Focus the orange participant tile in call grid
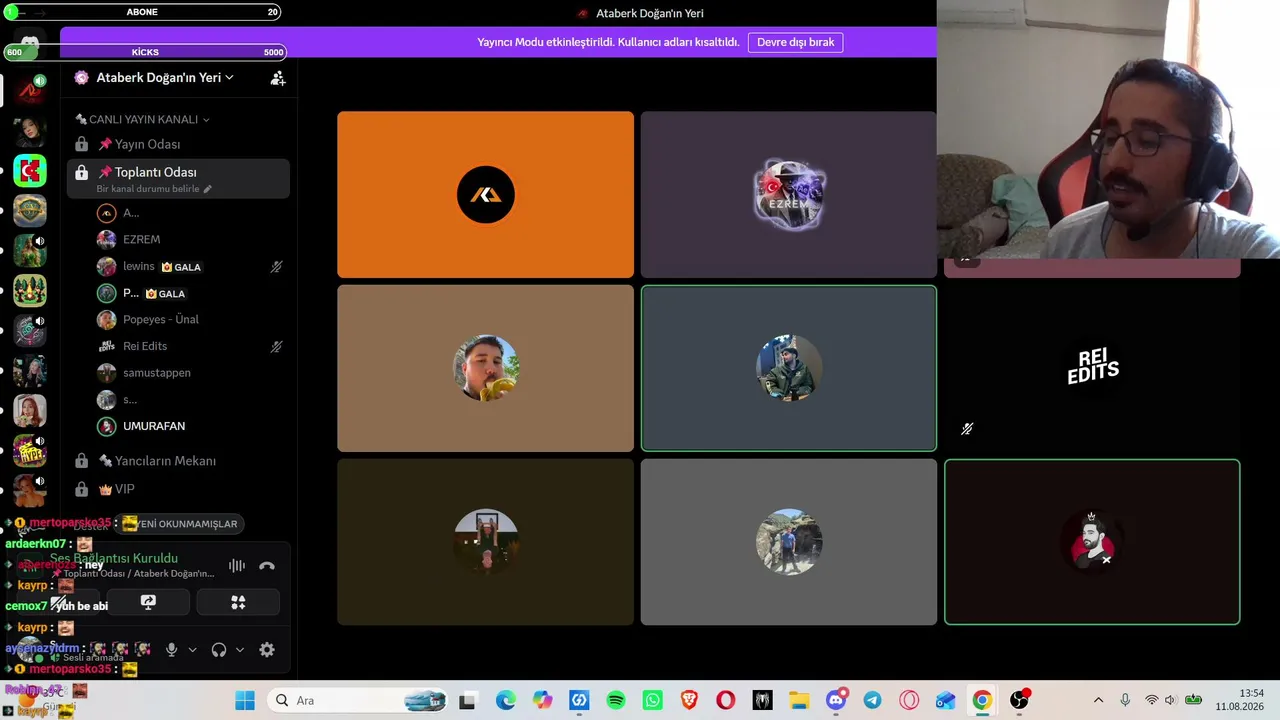The height and width of the screenshot is (720, 1280). [x=485, y=195]
